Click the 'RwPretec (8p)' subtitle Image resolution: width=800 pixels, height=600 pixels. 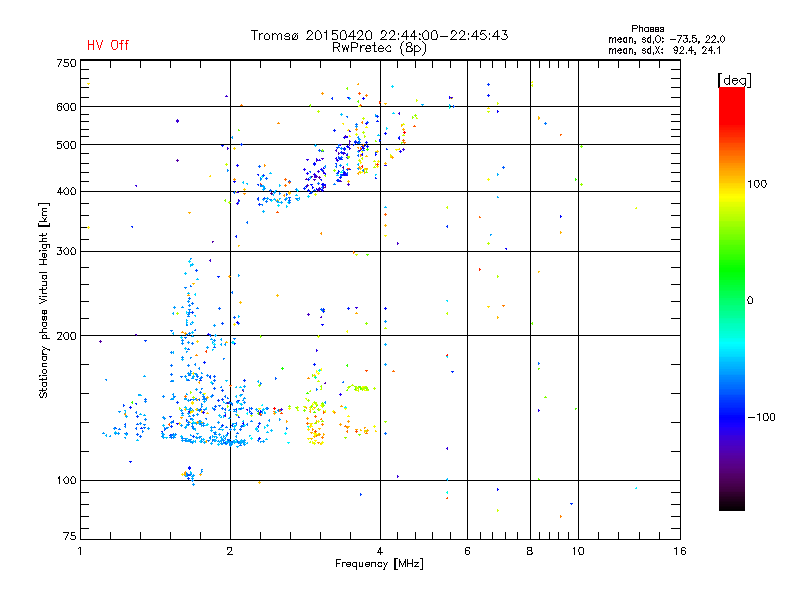379,48
